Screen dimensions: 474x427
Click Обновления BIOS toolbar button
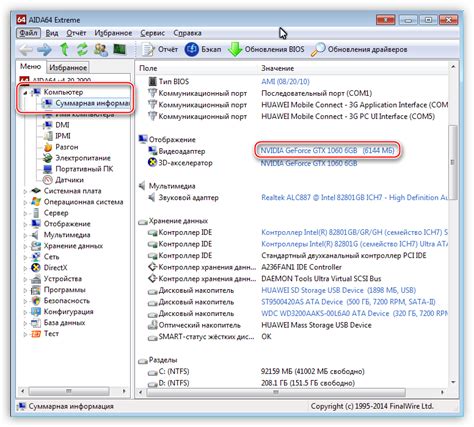[266, 50]
